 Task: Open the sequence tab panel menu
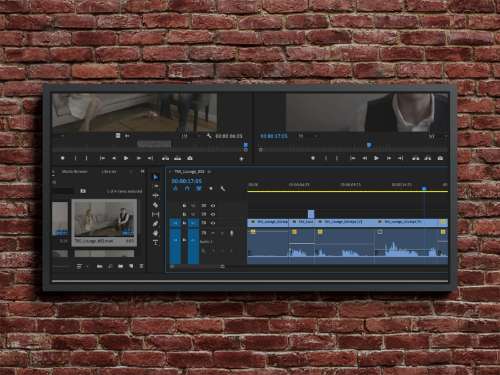point(210,172)
